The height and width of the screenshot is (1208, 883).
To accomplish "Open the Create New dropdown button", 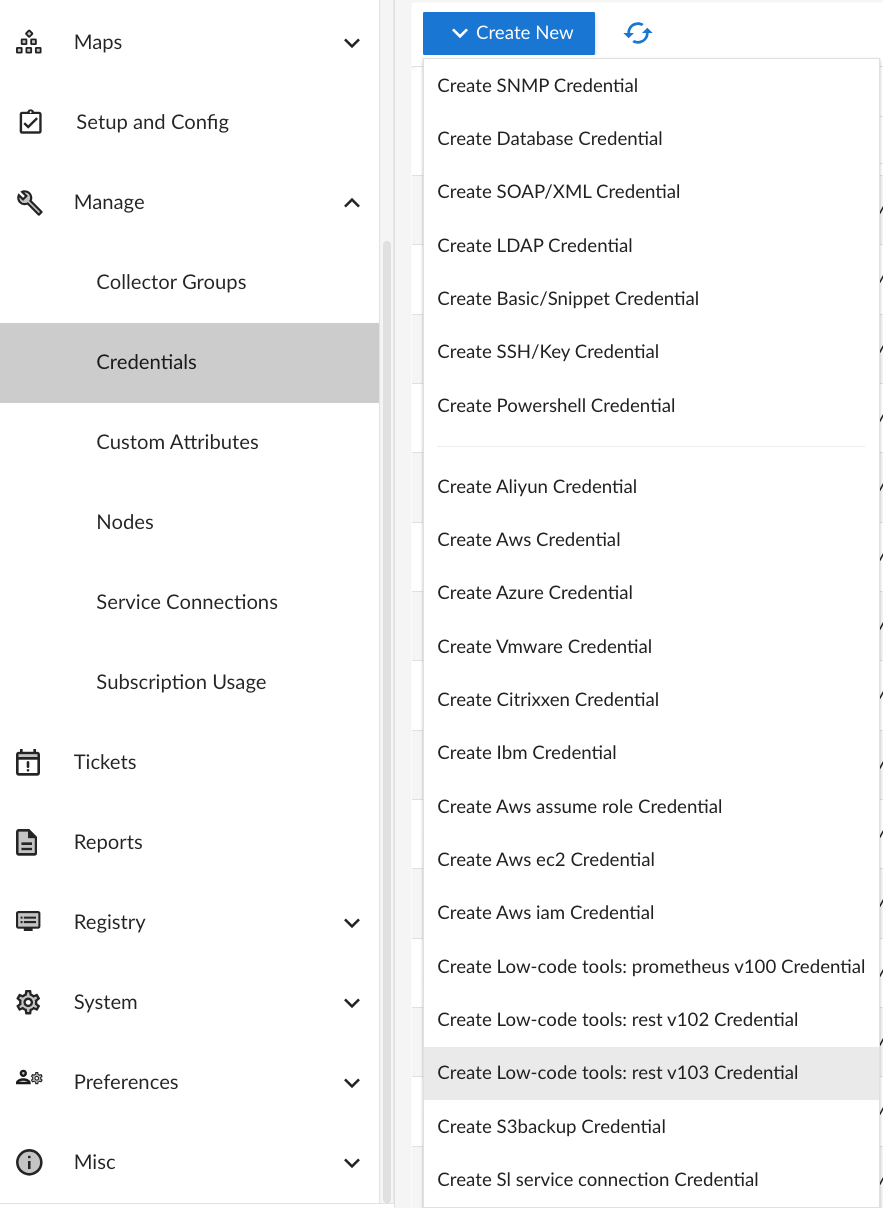I will (509, 33).
